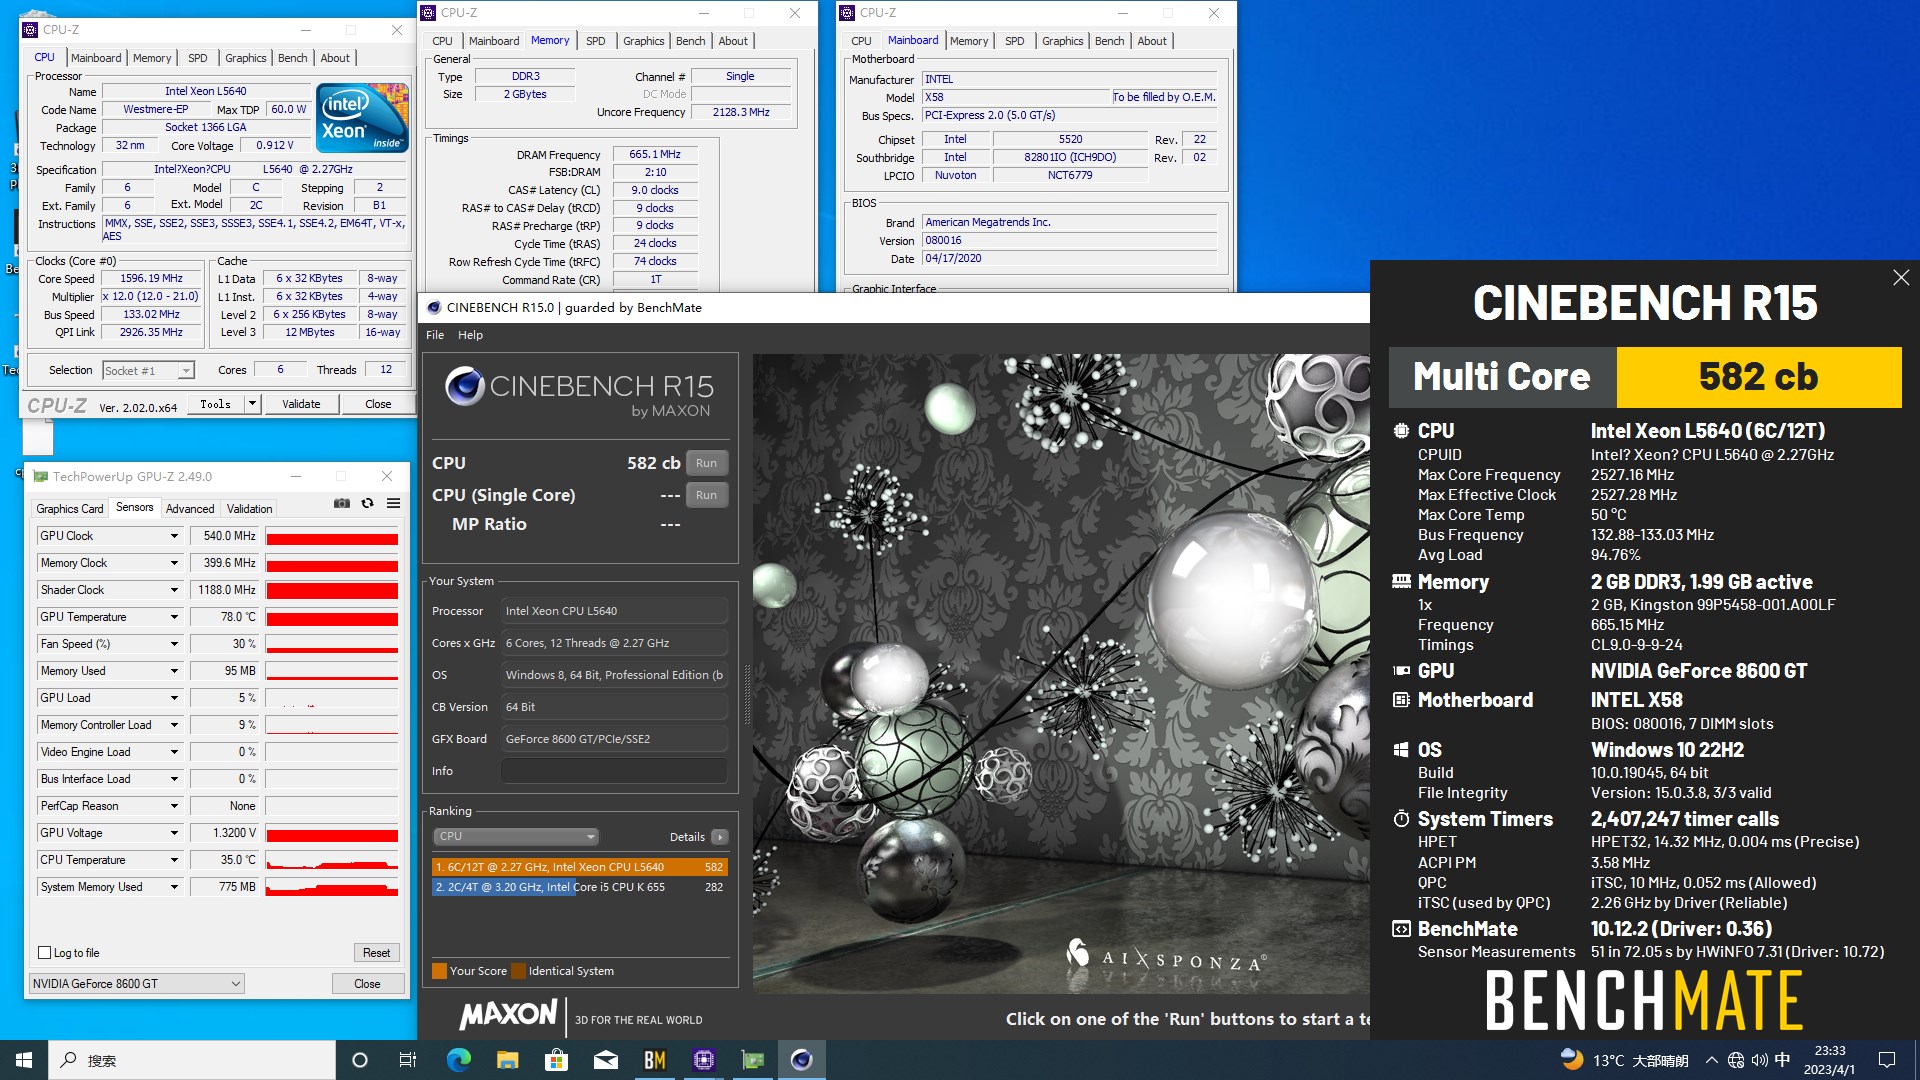Viewport: 1920px width, 1080px height.
Task: Expand the System Memory Used dropdown
Action: tap(174, 887)
